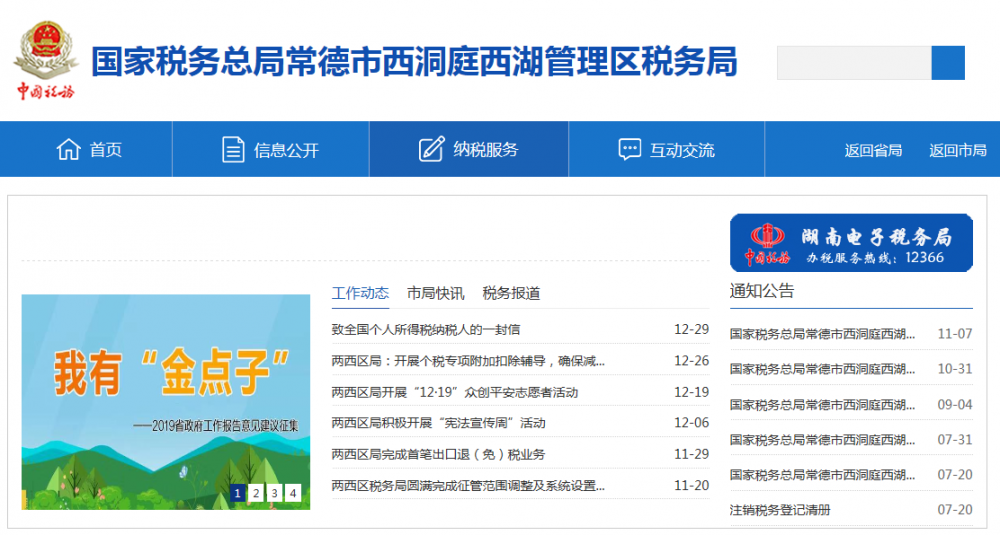Image resolution: width=1000 pixels, height=535 pixels.
Task: Switch to the 工作动态 tab
Action: click(x=360, y=293)
